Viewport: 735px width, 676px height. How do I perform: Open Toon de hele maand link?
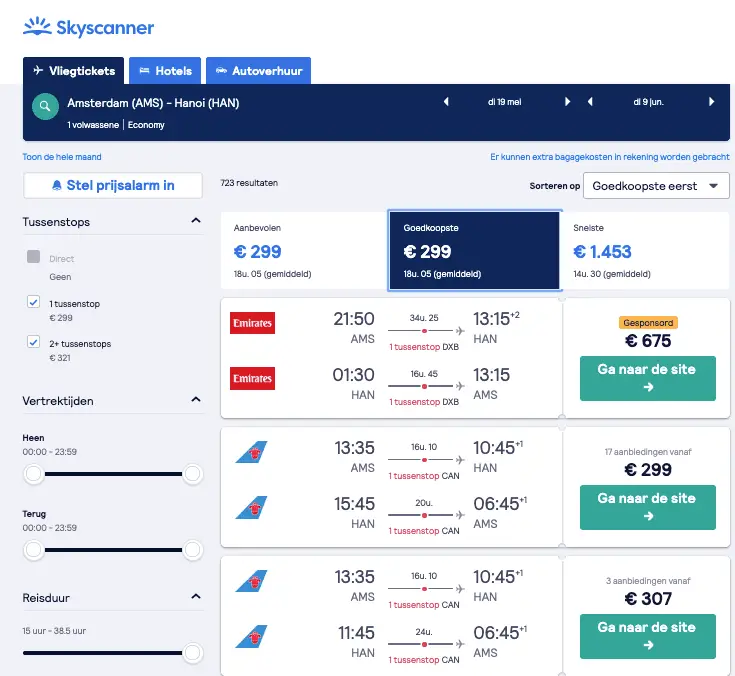tap(62, 157)
